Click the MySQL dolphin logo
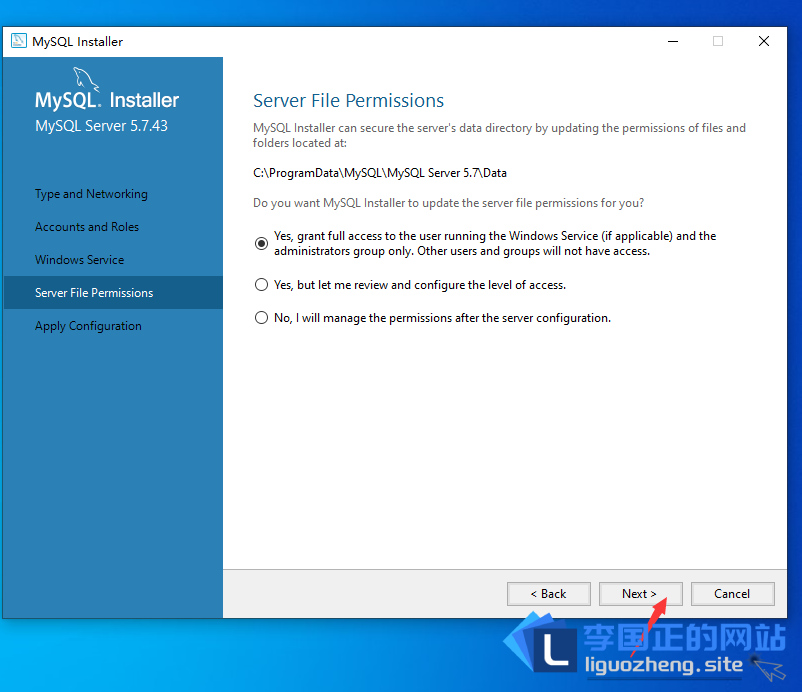Image resolution: width=802 pixels, height=692 pixels. (85, 78)
